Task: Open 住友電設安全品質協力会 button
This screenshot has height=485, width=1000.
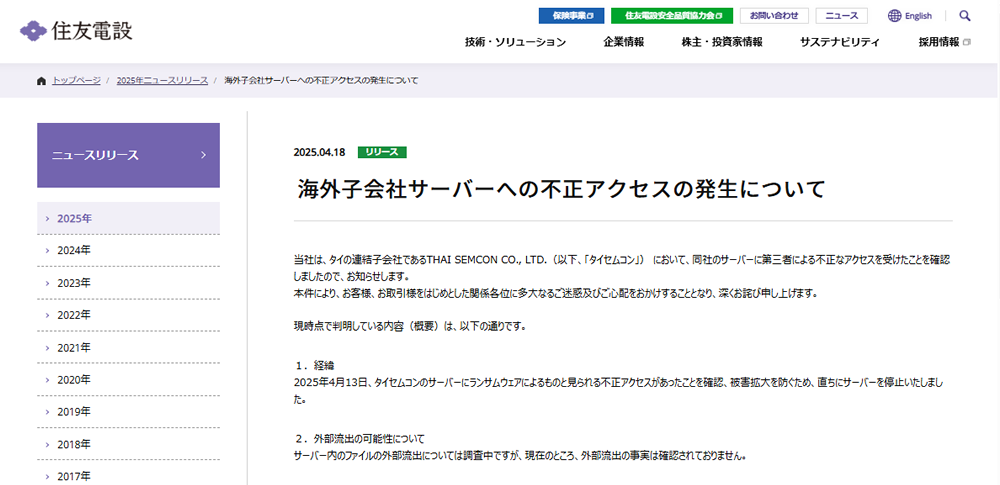Action: 672,16
